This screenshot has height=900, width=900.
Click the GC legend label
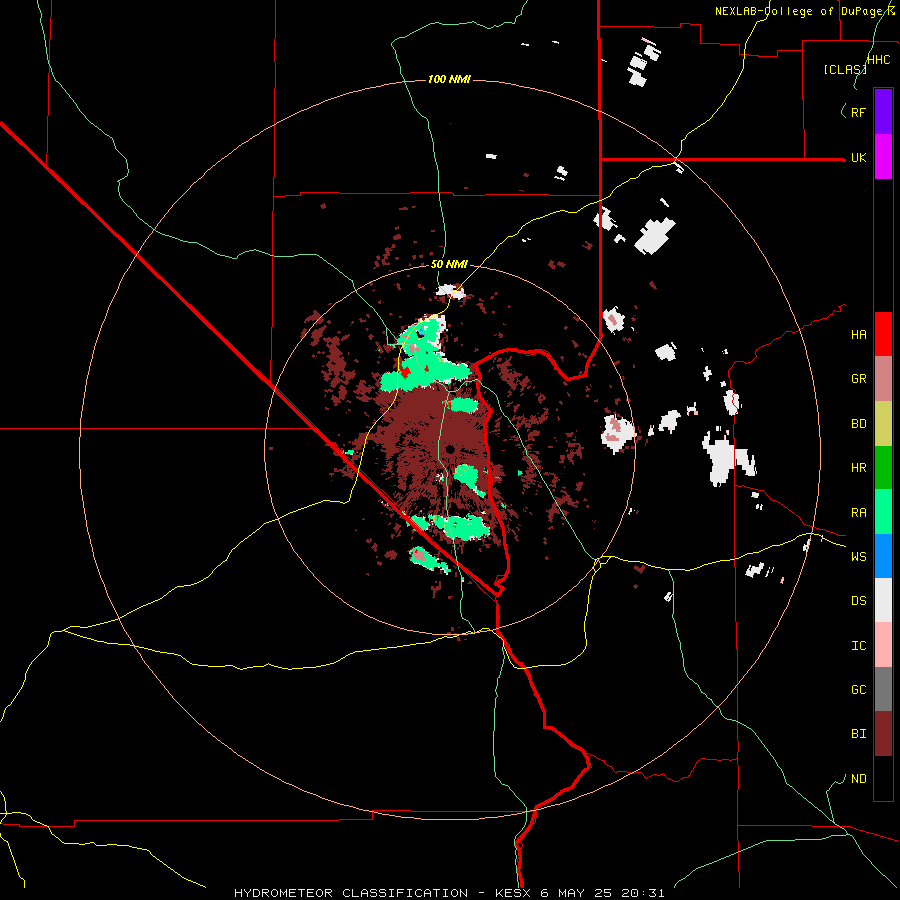coord(859,690)
